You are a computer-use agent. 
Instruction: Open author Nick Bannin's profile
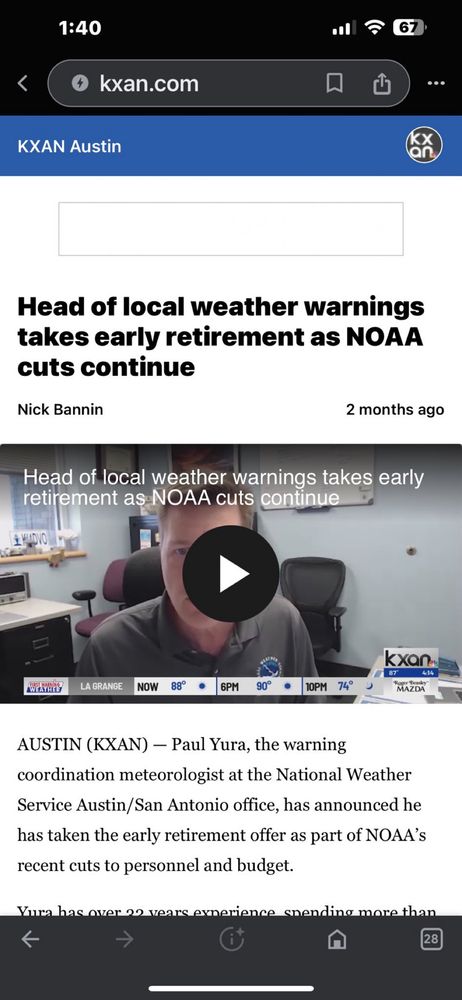coord(60,409)
